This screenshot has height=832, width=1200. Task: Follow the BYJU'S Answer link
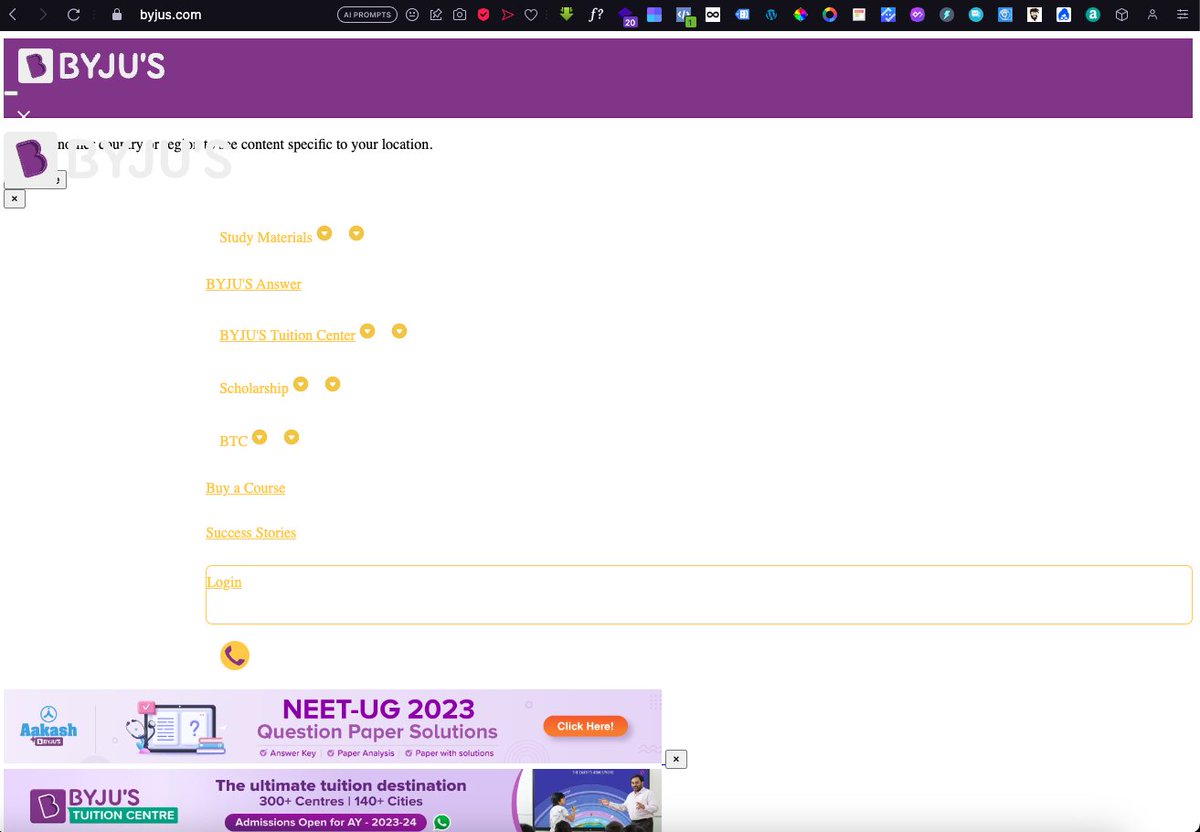[x=254, y=284]
